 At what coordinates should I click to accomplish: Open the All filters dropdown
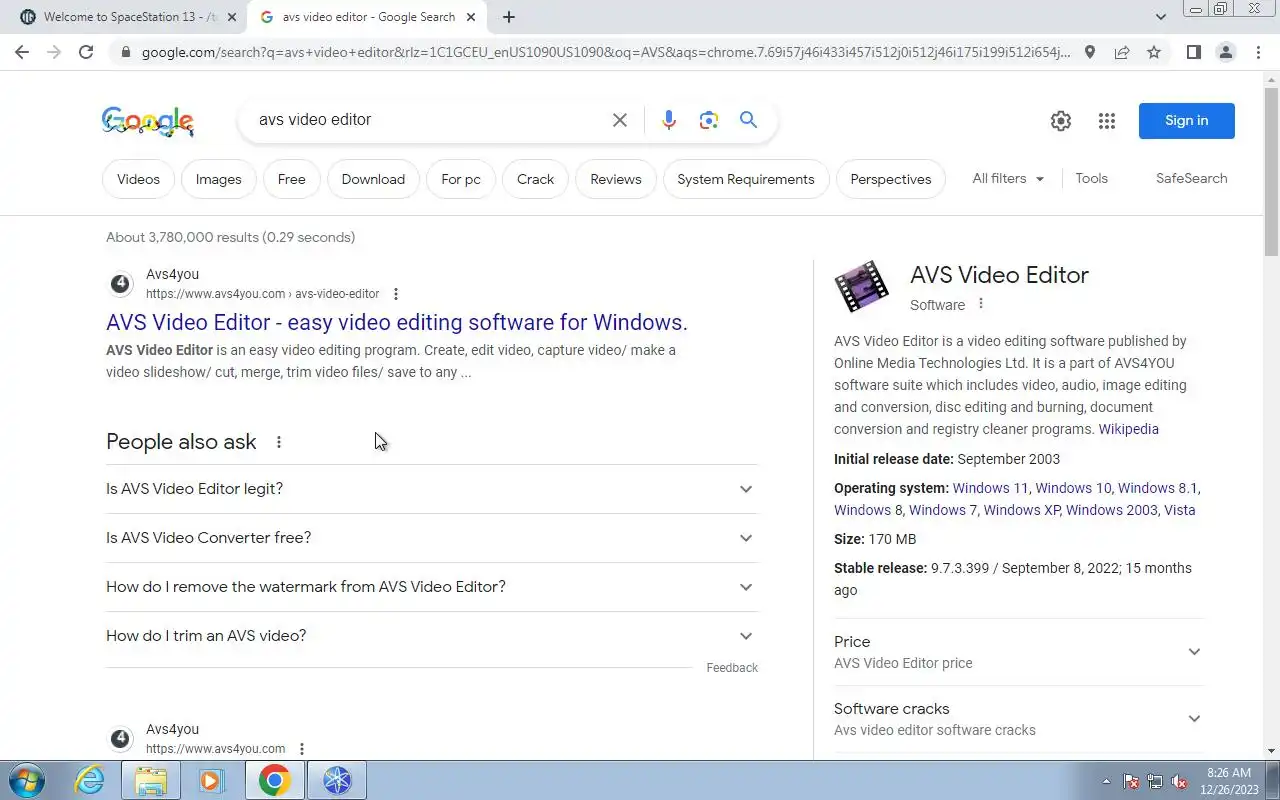(x=1008, y=178)
